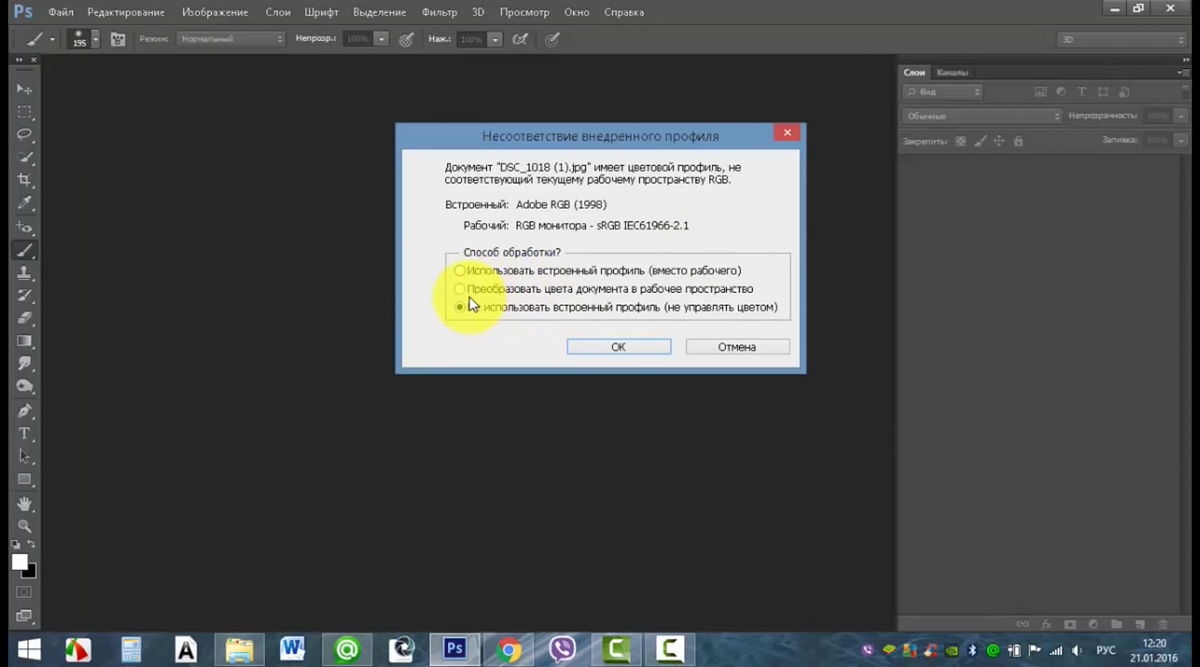The height and width of the screenshot is (667, 1200).
Task: Select the Gradient tool
Action: [25, 342]
